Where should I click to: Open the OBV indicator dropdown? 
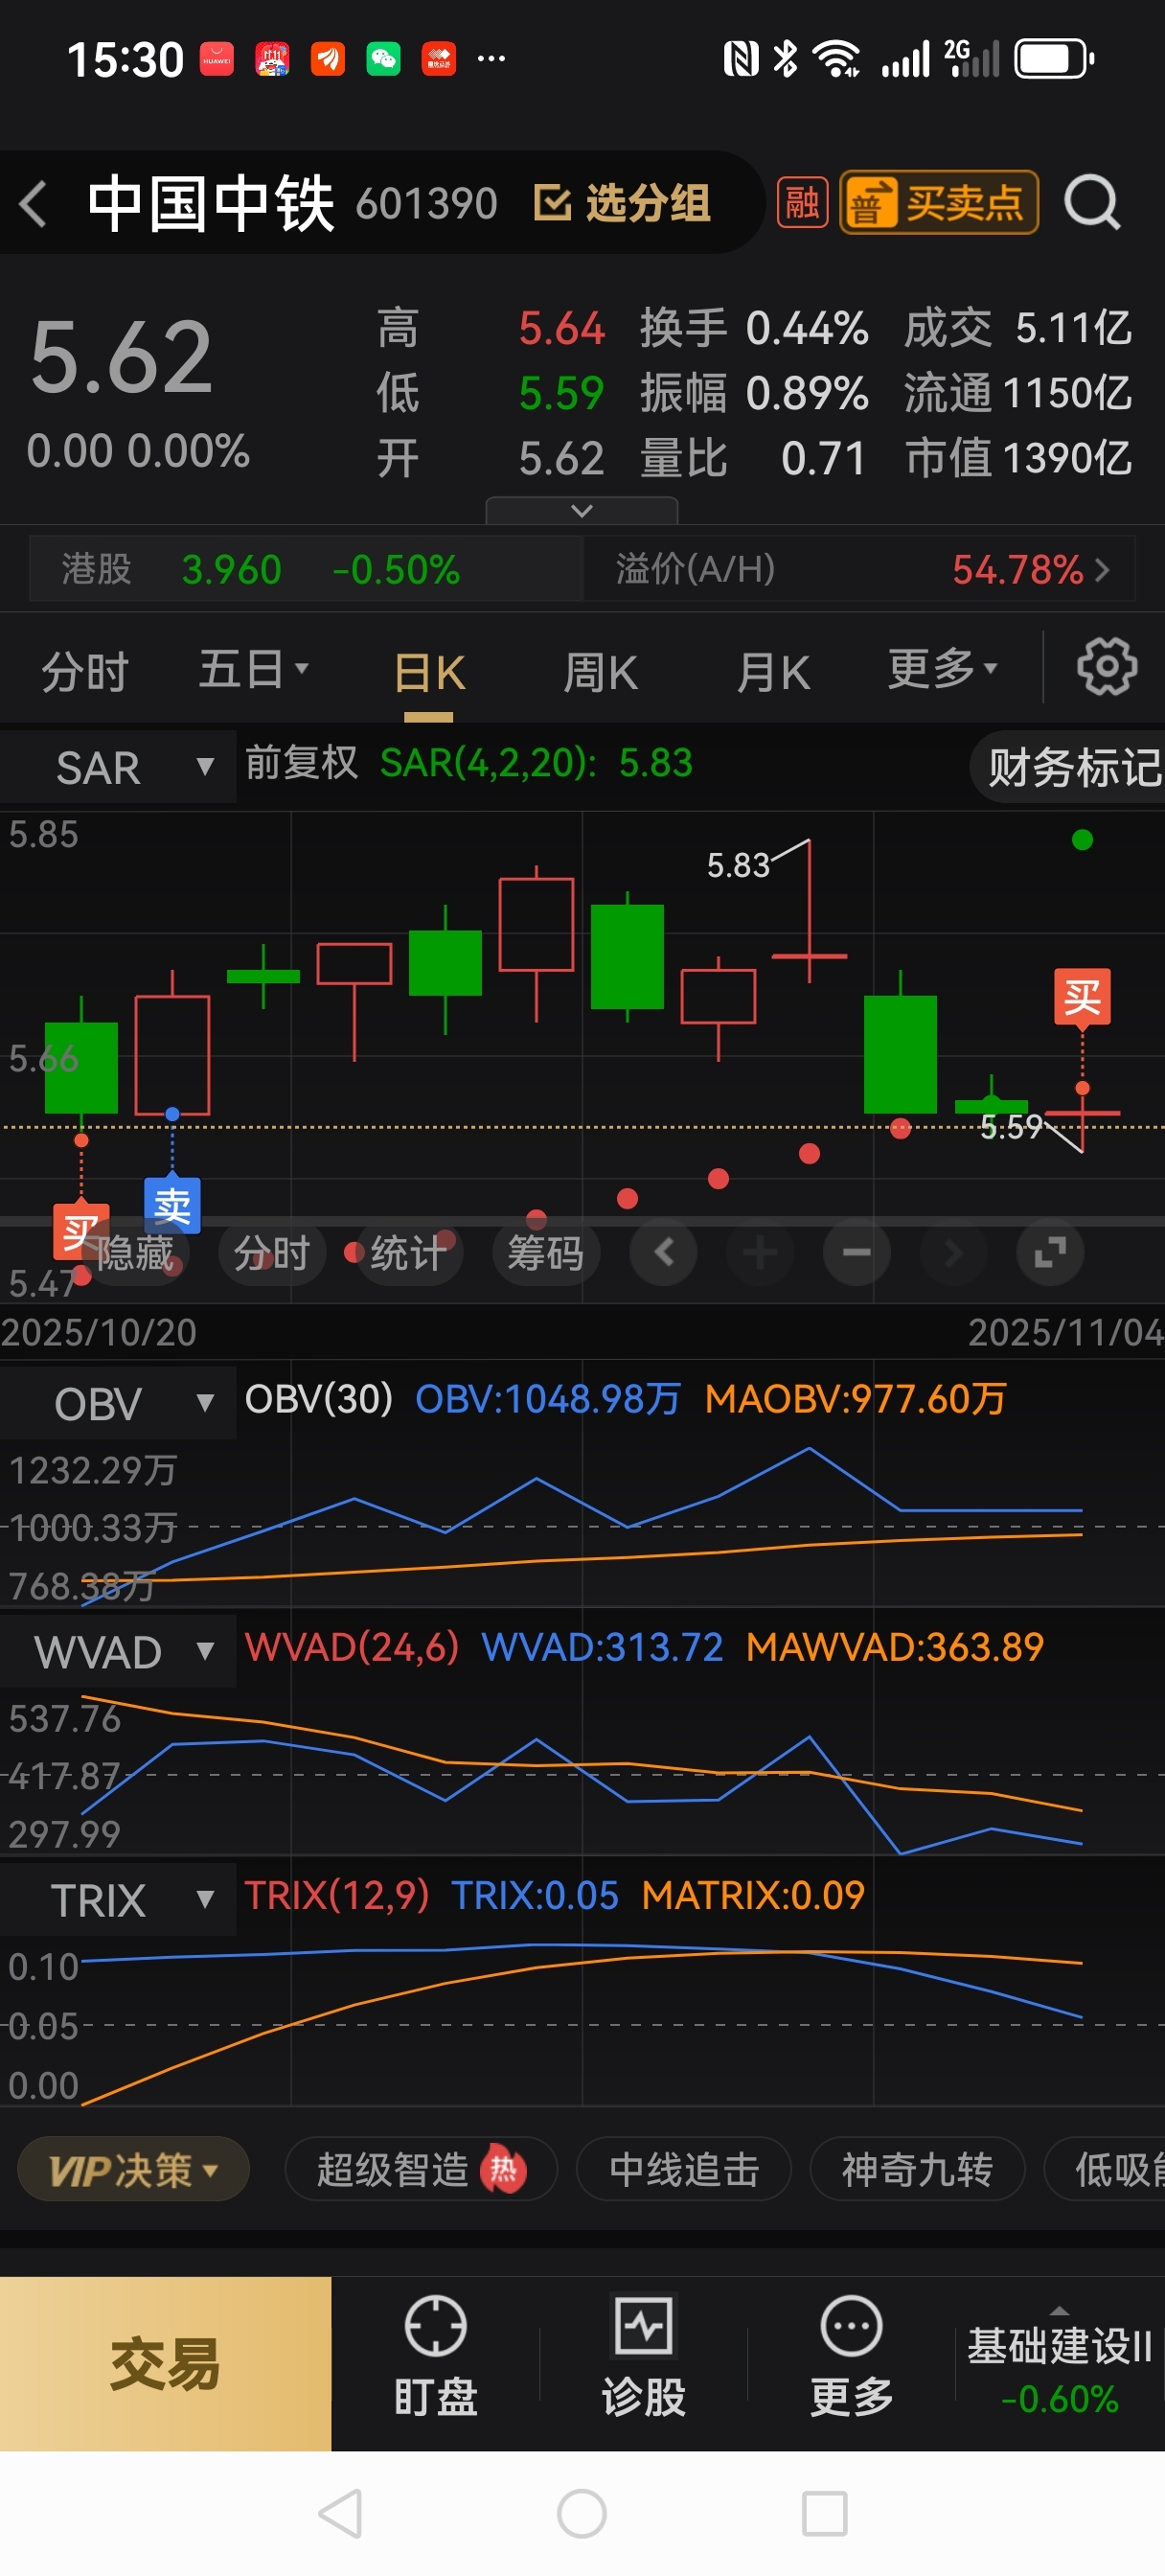(118, 1403)
